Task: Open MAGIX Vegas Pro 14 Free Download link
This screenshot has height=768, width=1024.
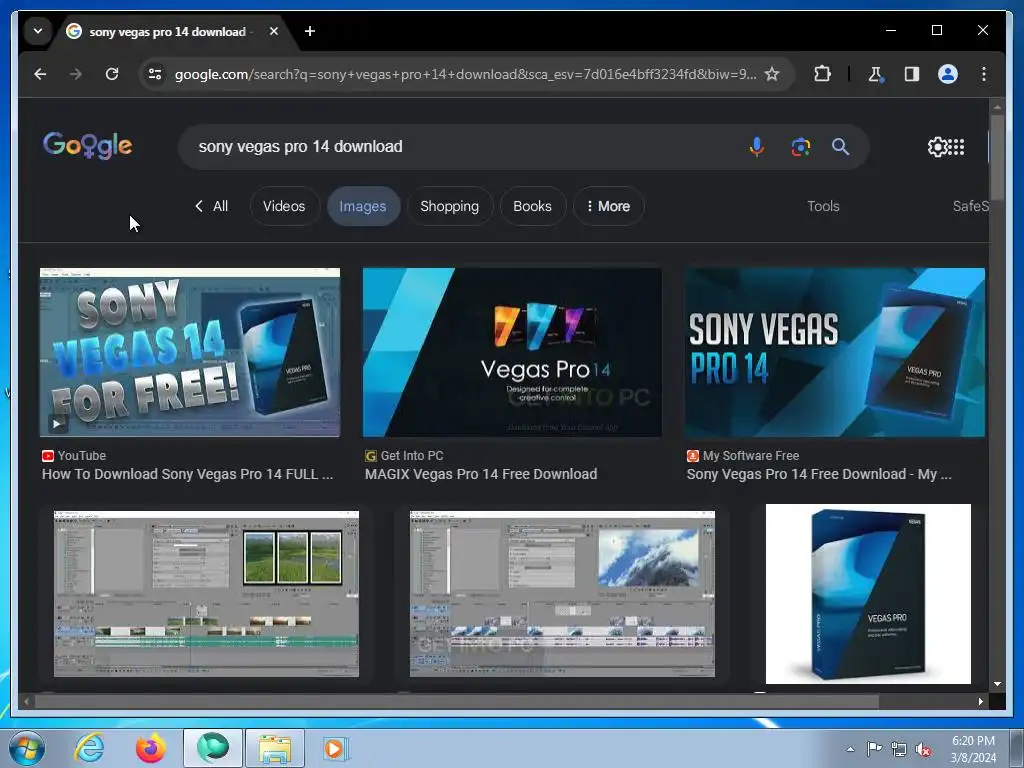Action: [481, 474]
